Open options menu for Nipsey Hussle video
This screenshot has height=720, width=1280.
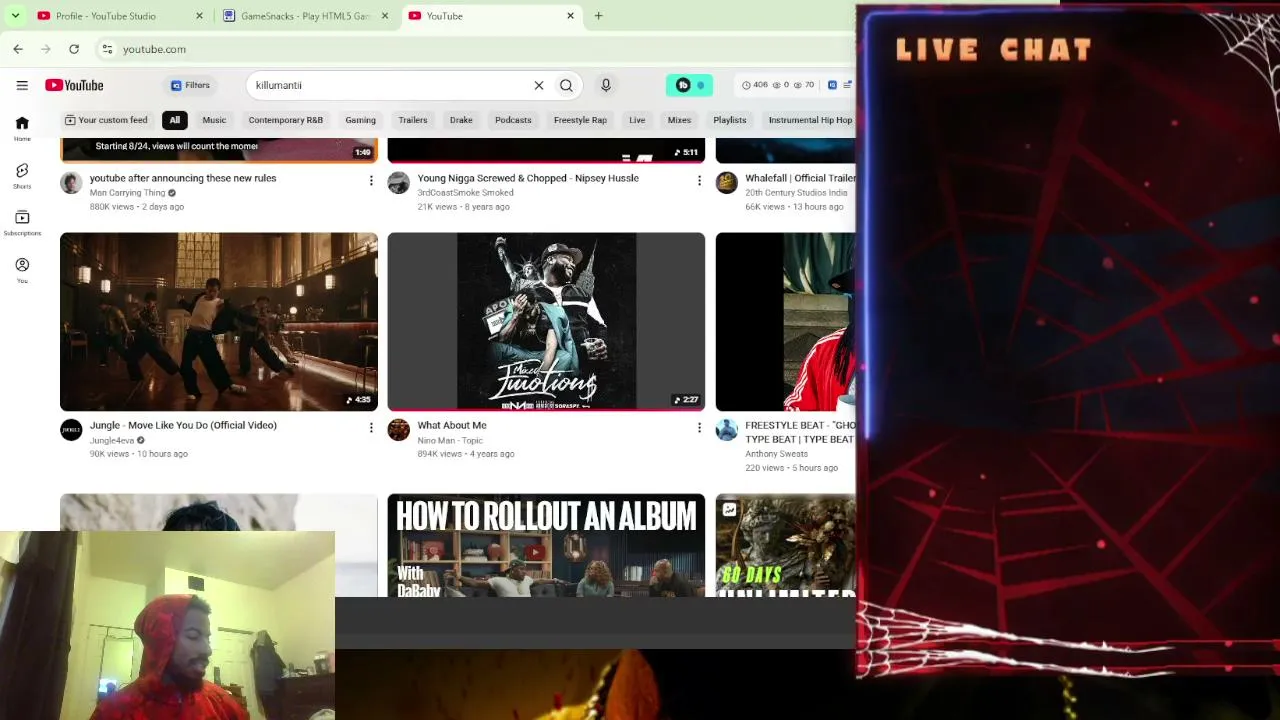pyautogui.click(x=699, y=181)
